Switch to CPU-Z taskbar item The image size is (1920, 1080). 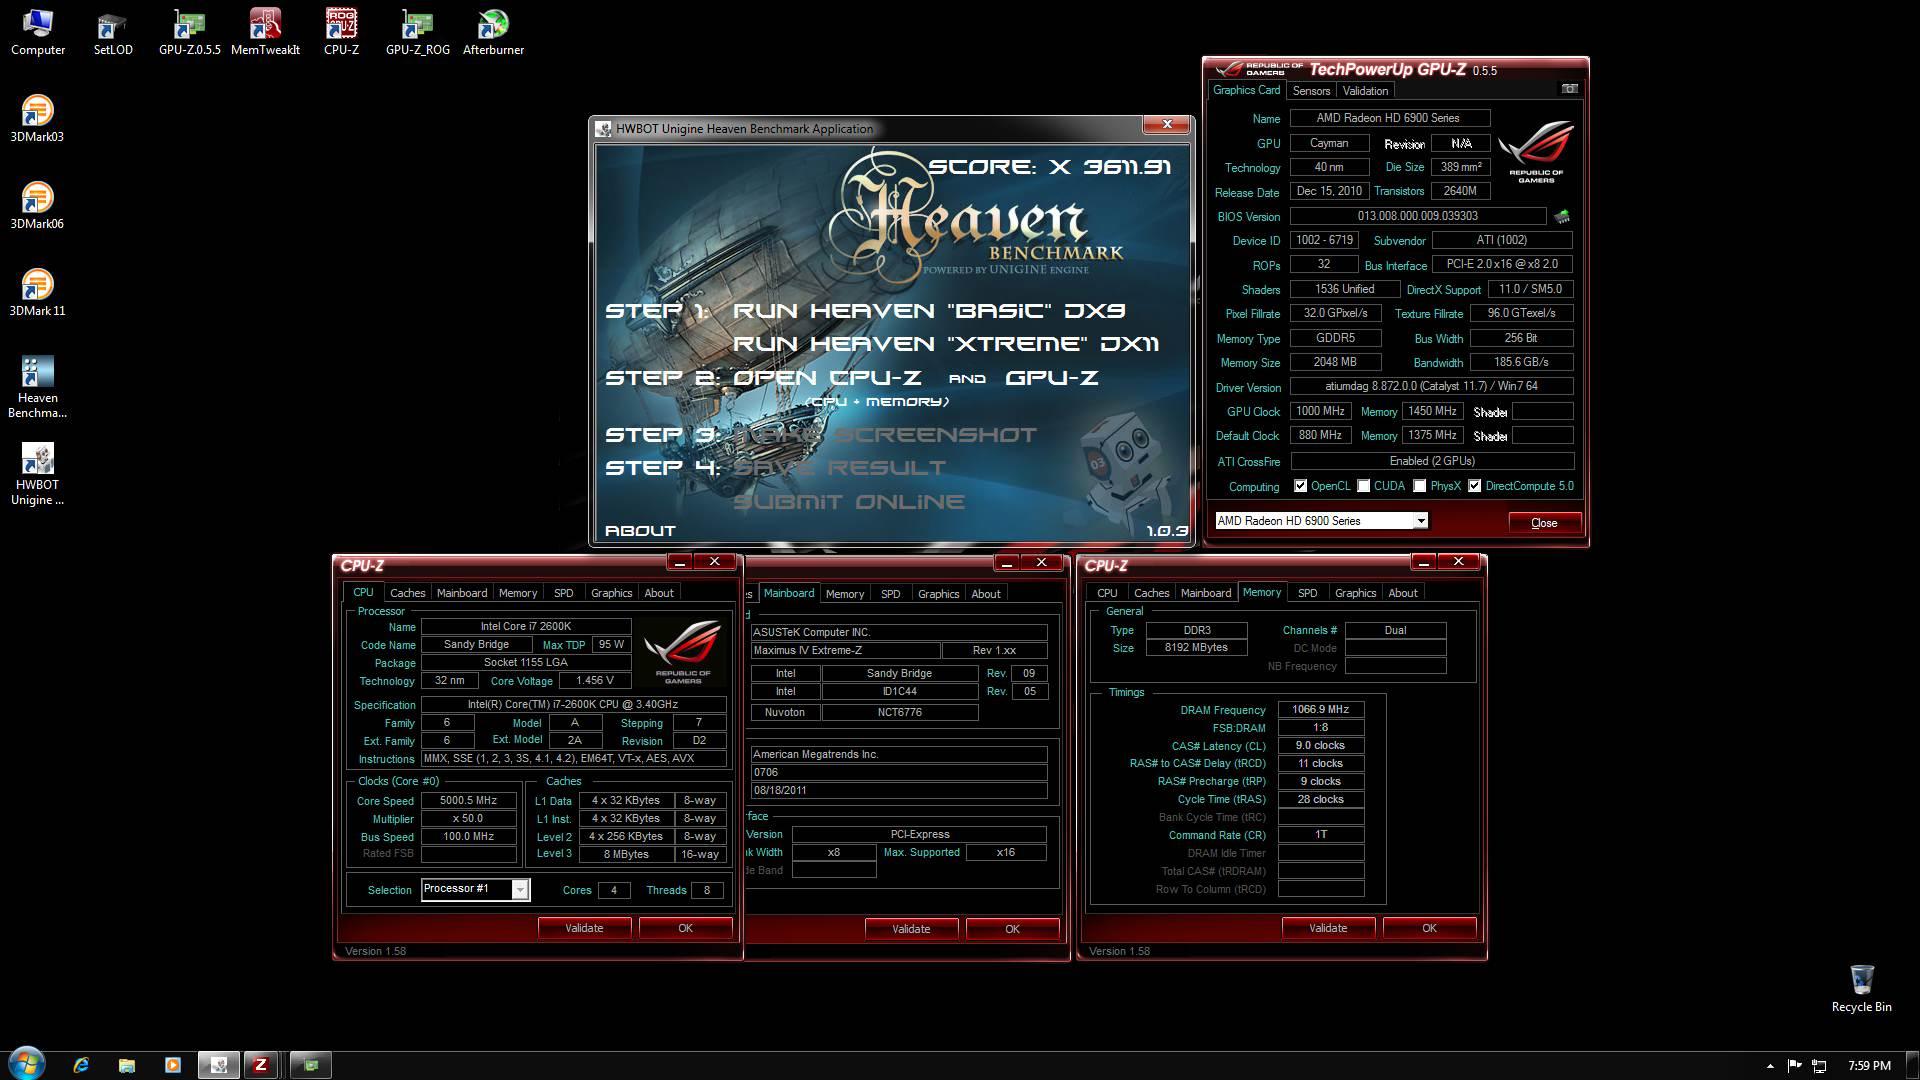[x=261, y=1065]
